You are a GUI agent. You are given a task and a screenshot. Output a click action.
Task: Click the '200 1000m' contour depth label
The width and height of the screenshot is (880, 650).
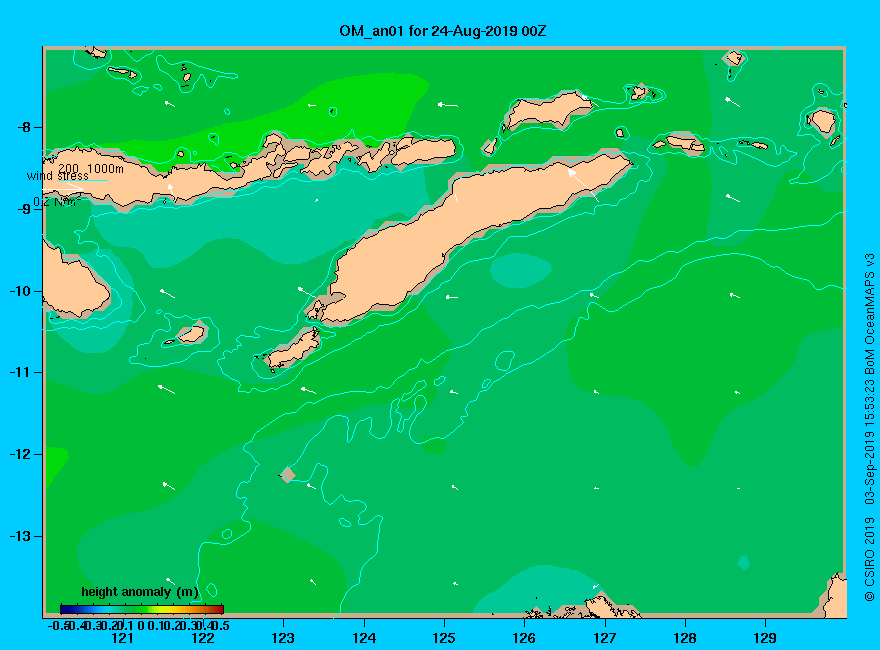(x=91, y=168)
